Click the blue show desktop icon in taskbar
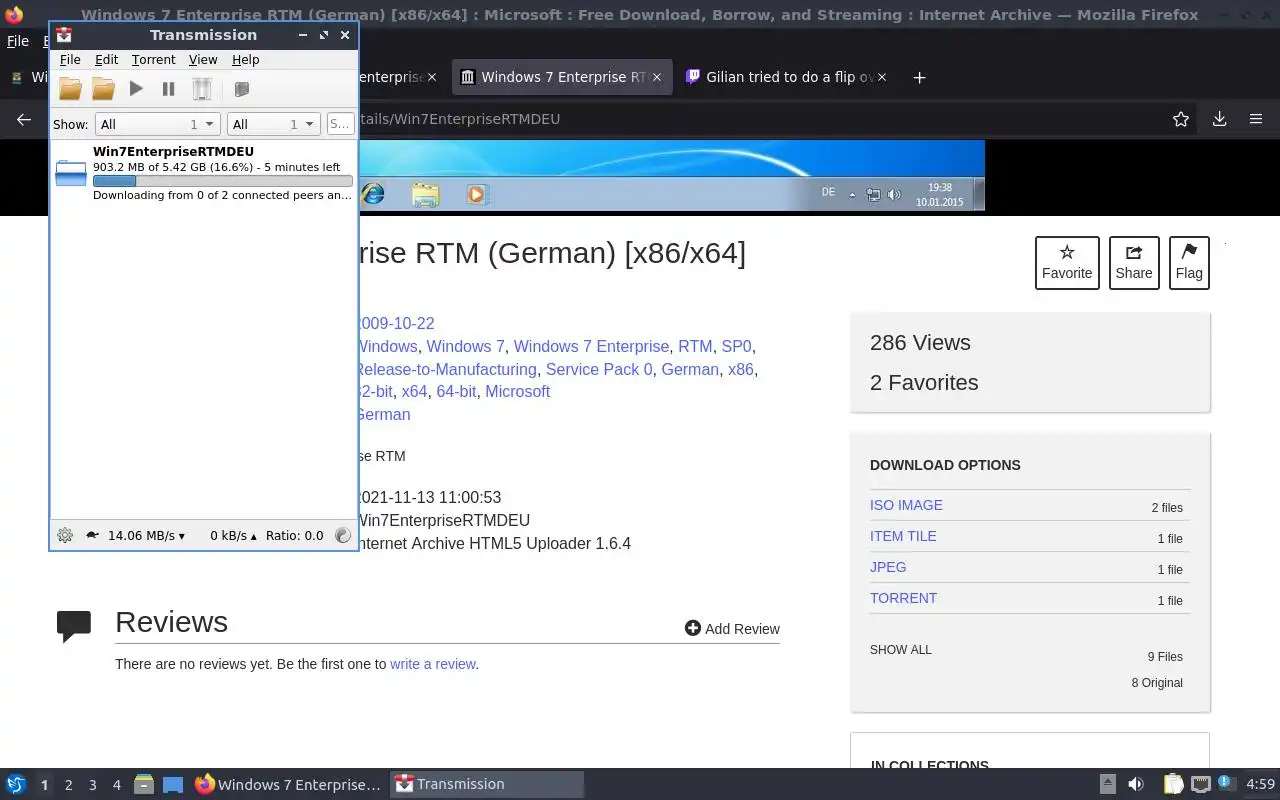1280x800 pixels. [x=173, y=785]
